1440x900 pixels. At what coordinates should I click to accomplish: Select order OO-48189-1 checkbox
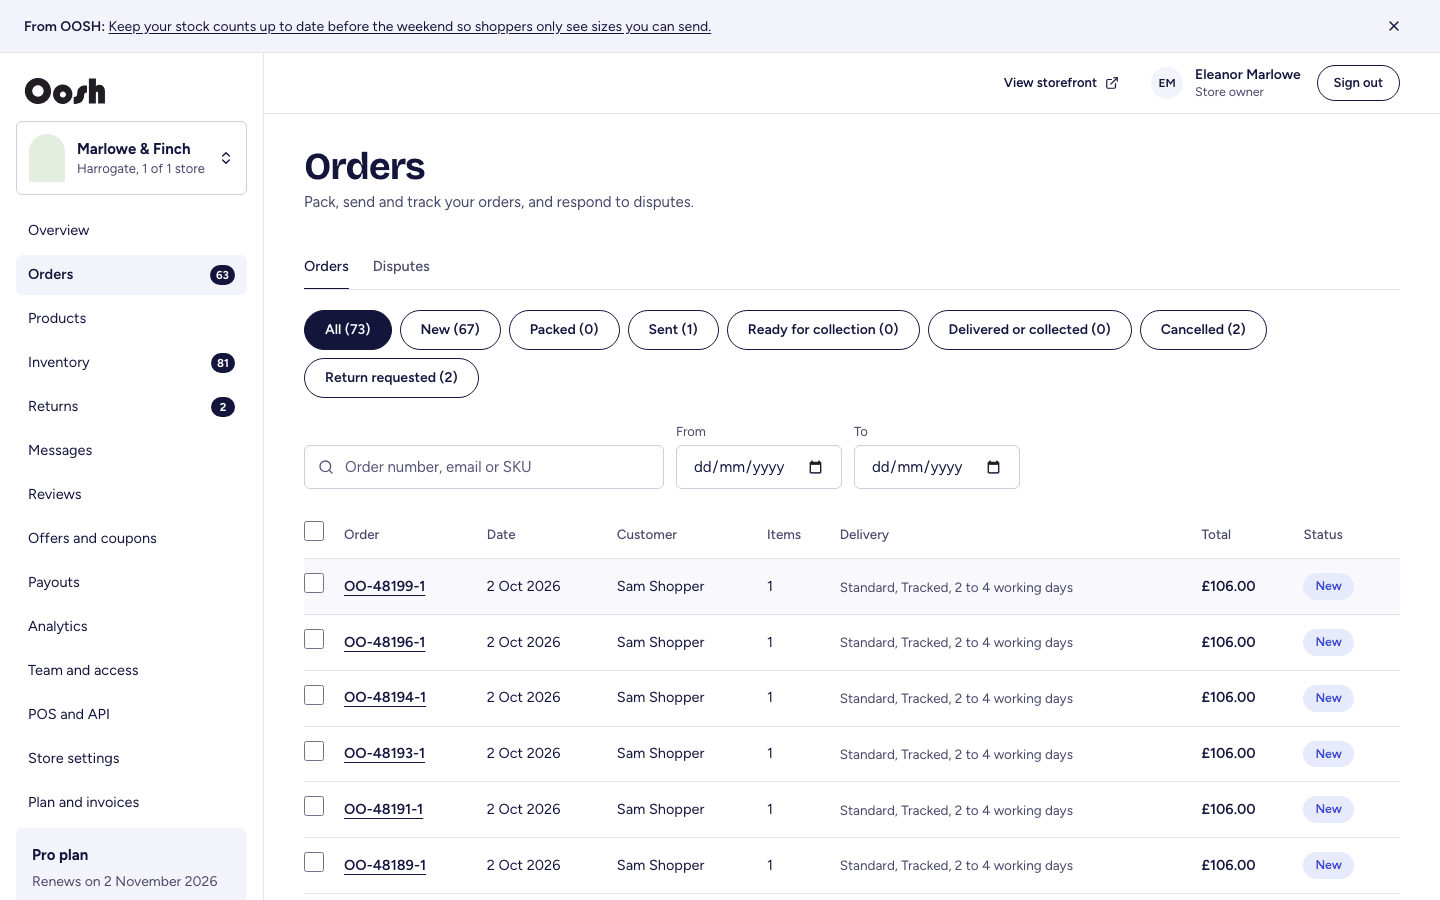tap(314, 862)
